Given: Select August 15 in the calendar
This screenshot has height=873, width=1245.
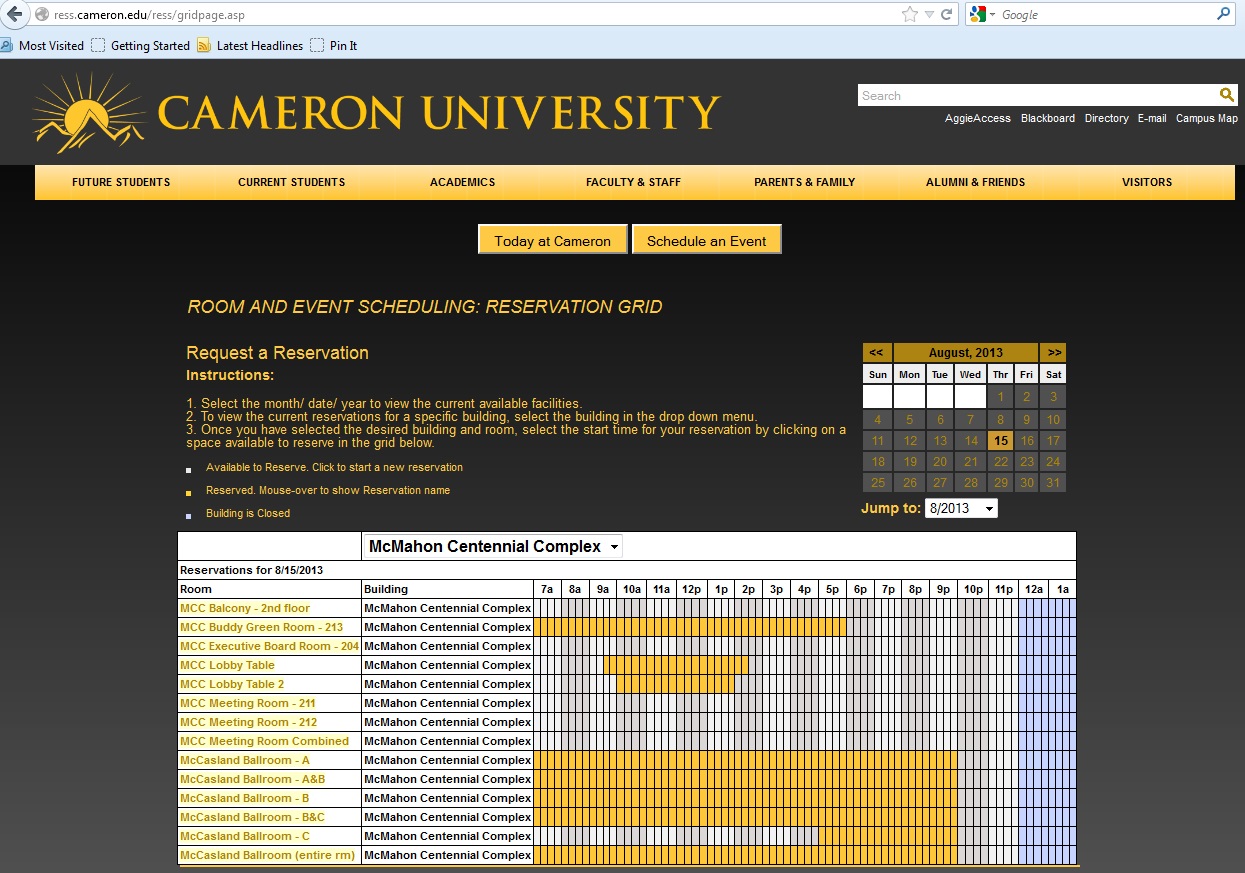Looking at the screenshot, I should pyautogui.click(x=1000, y=440).
